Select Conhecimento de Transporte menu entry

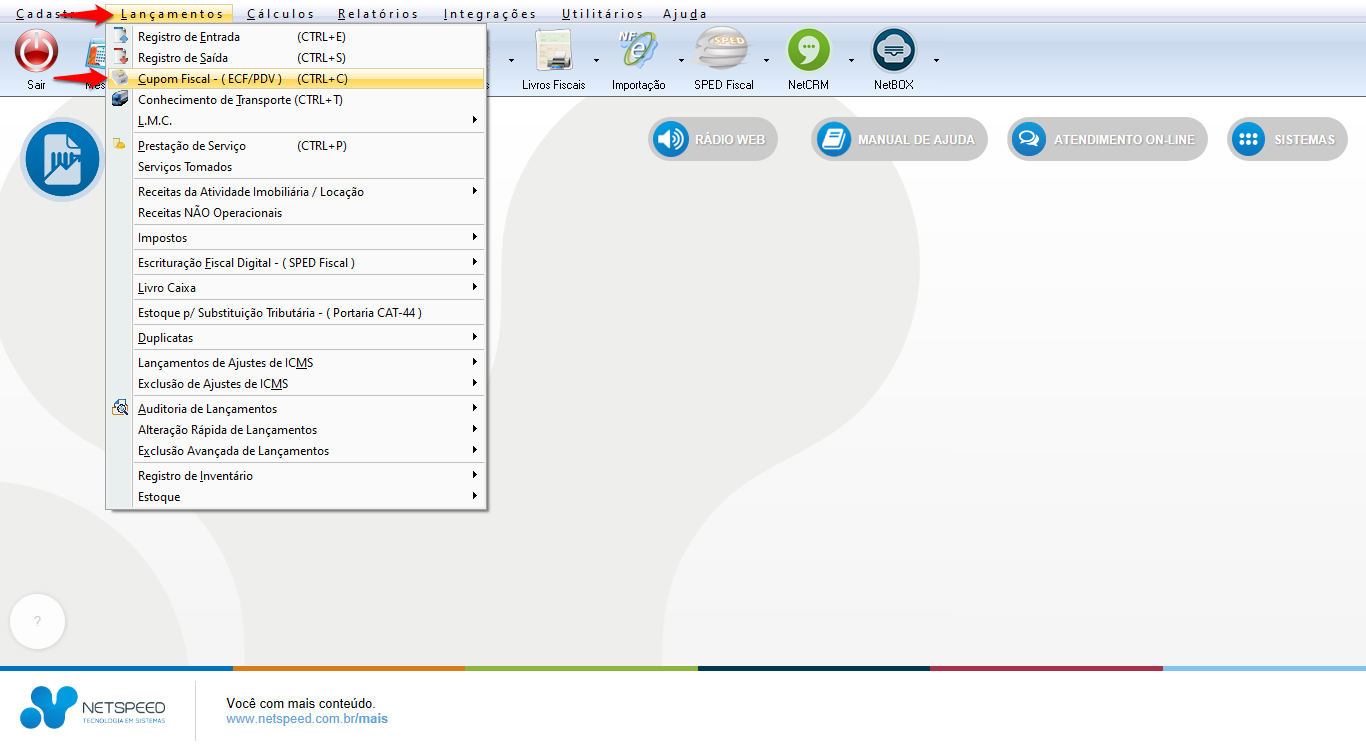[296, 100]
